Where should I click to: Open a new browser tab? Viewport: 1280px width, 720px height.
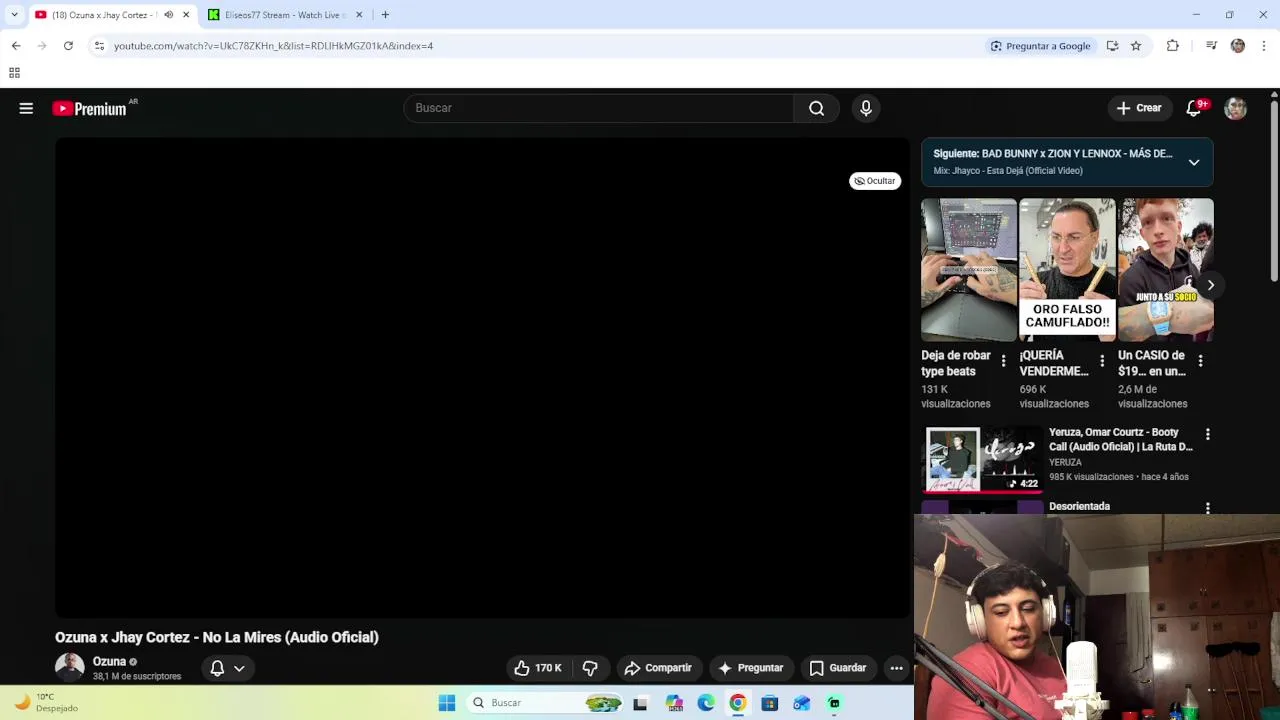pos(385,15)
